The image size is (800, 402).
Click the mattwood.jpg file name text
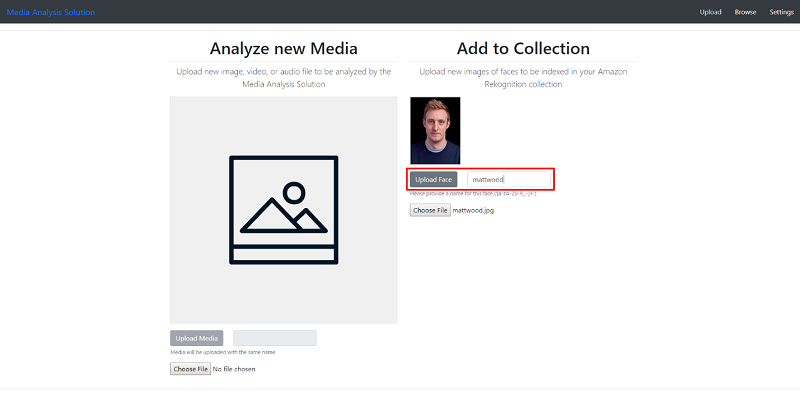tap(473, 211)
